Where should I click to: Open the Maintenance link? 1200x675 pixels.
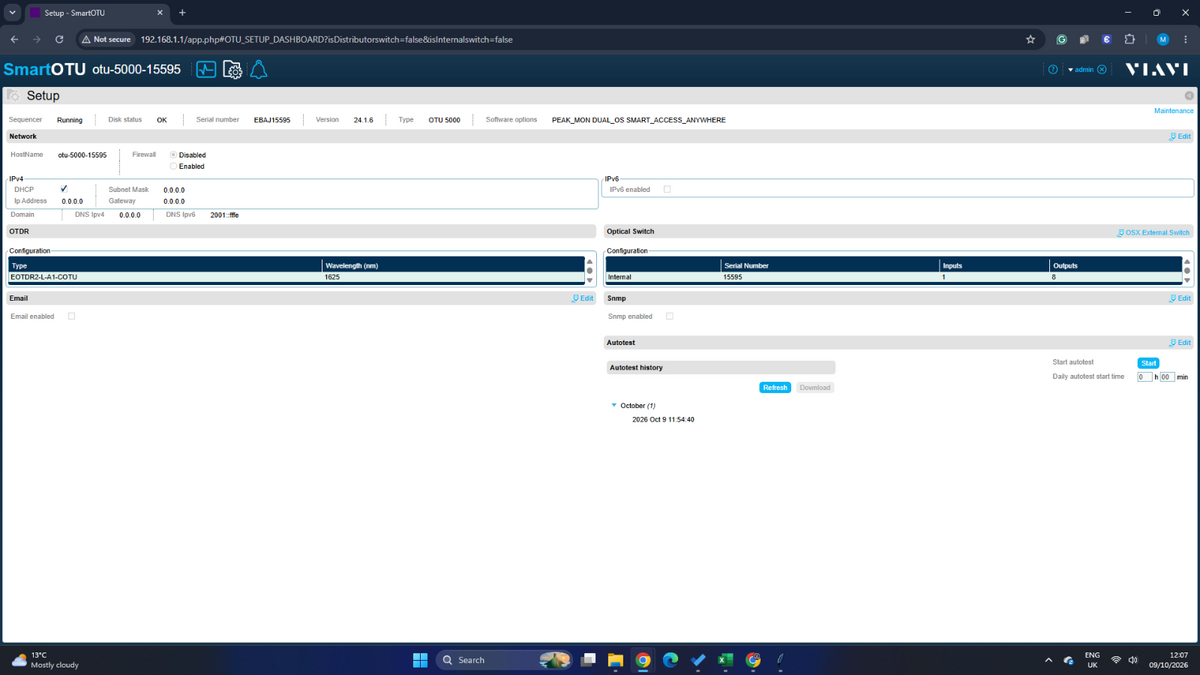[x=1174, y=111]
